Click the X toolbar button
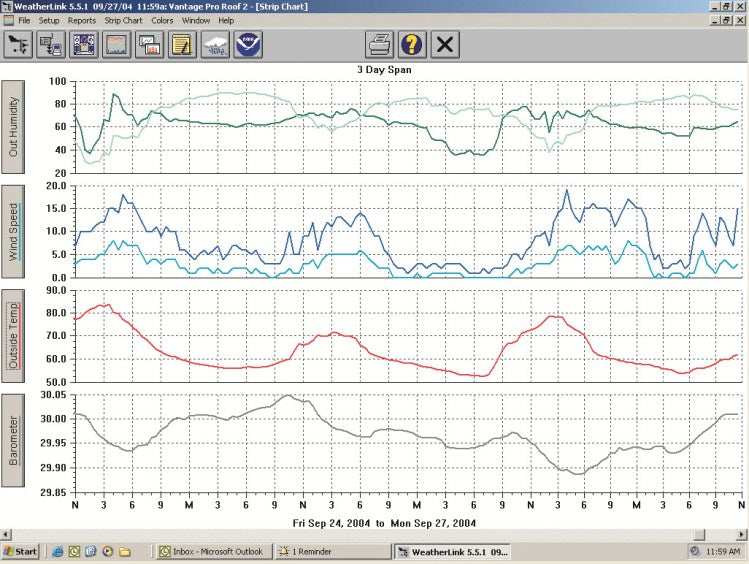749x564 pixels. [x=445, y=44]
